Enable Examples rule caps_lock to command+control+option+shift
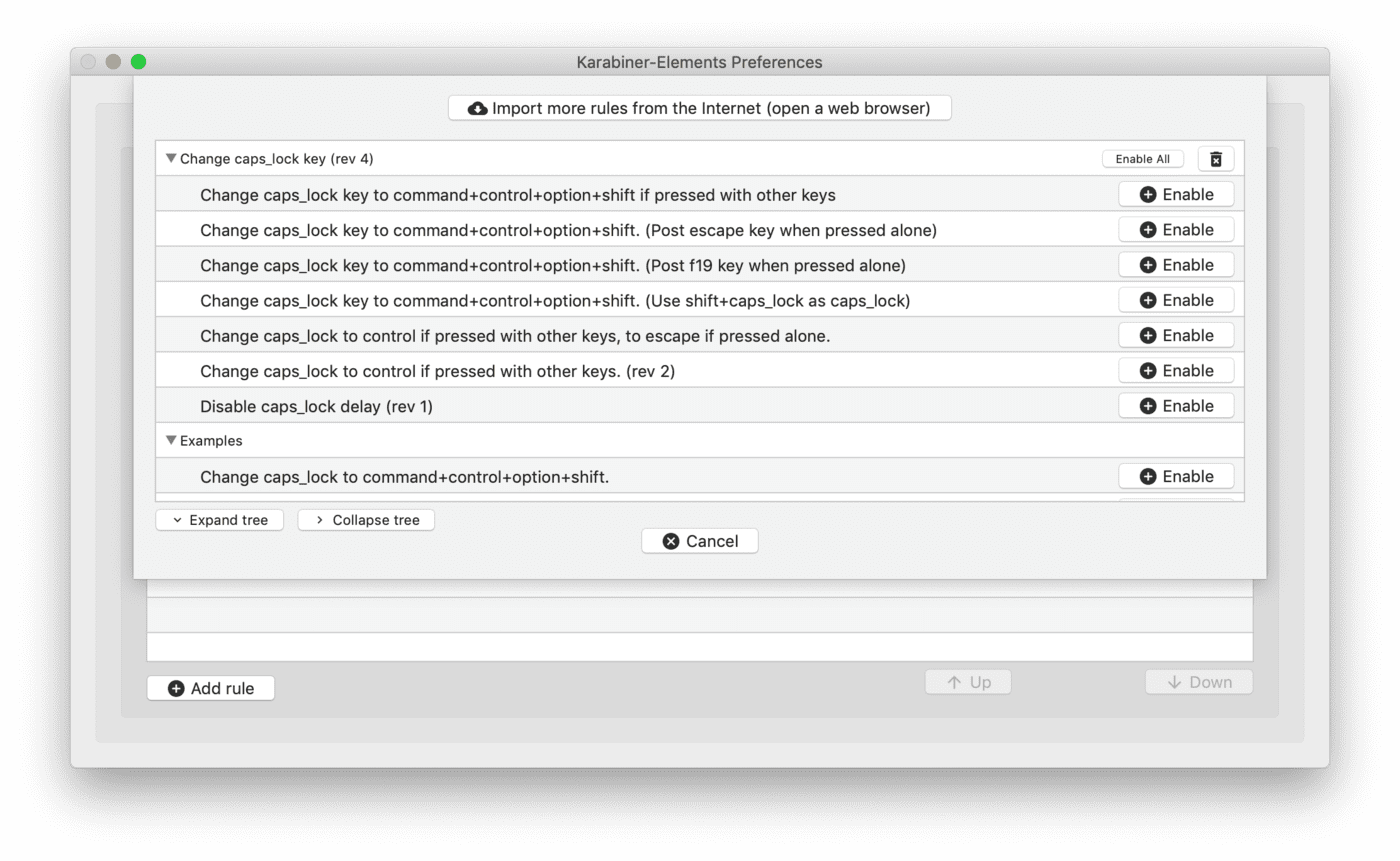Viewport: 1400px width, 861px height. [1176, 477]
